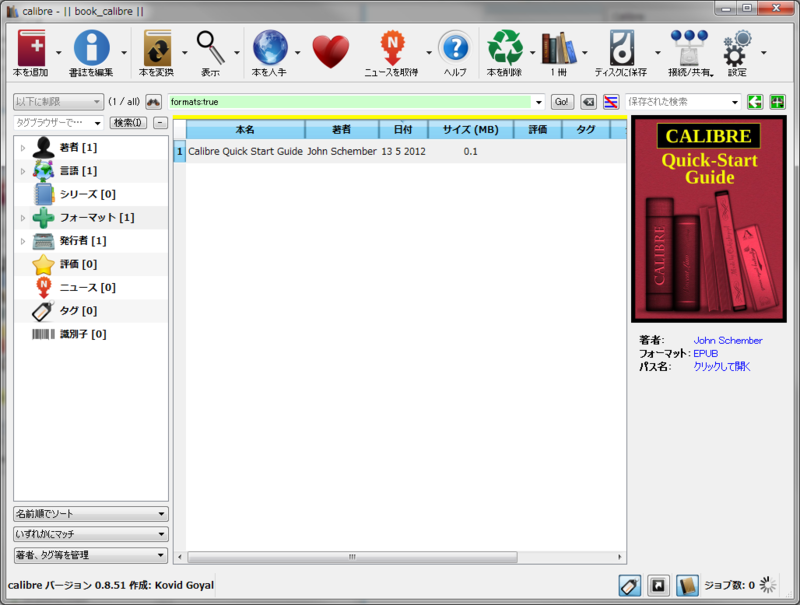This screenshot has height=605, width=800.
Task: Click the Identifiers (識別子) barcode icon
Action: pos(43,334)
